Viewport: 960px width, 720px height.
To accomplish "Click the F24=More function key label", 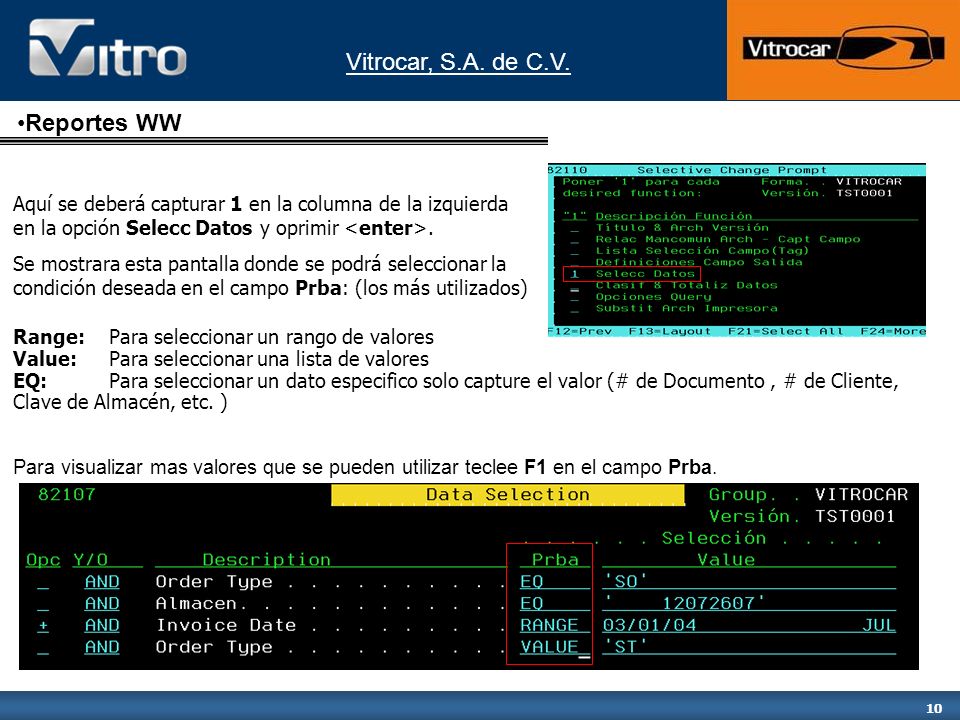I will (893, 331).
